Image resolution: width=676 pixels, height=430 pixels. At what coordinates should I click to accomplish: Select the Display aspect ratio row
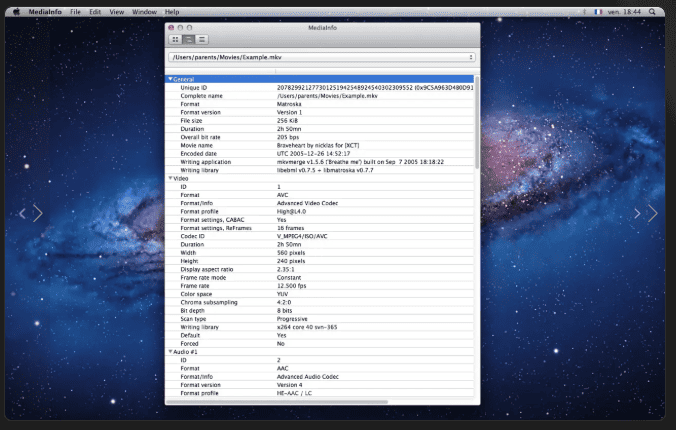(319, 269)
